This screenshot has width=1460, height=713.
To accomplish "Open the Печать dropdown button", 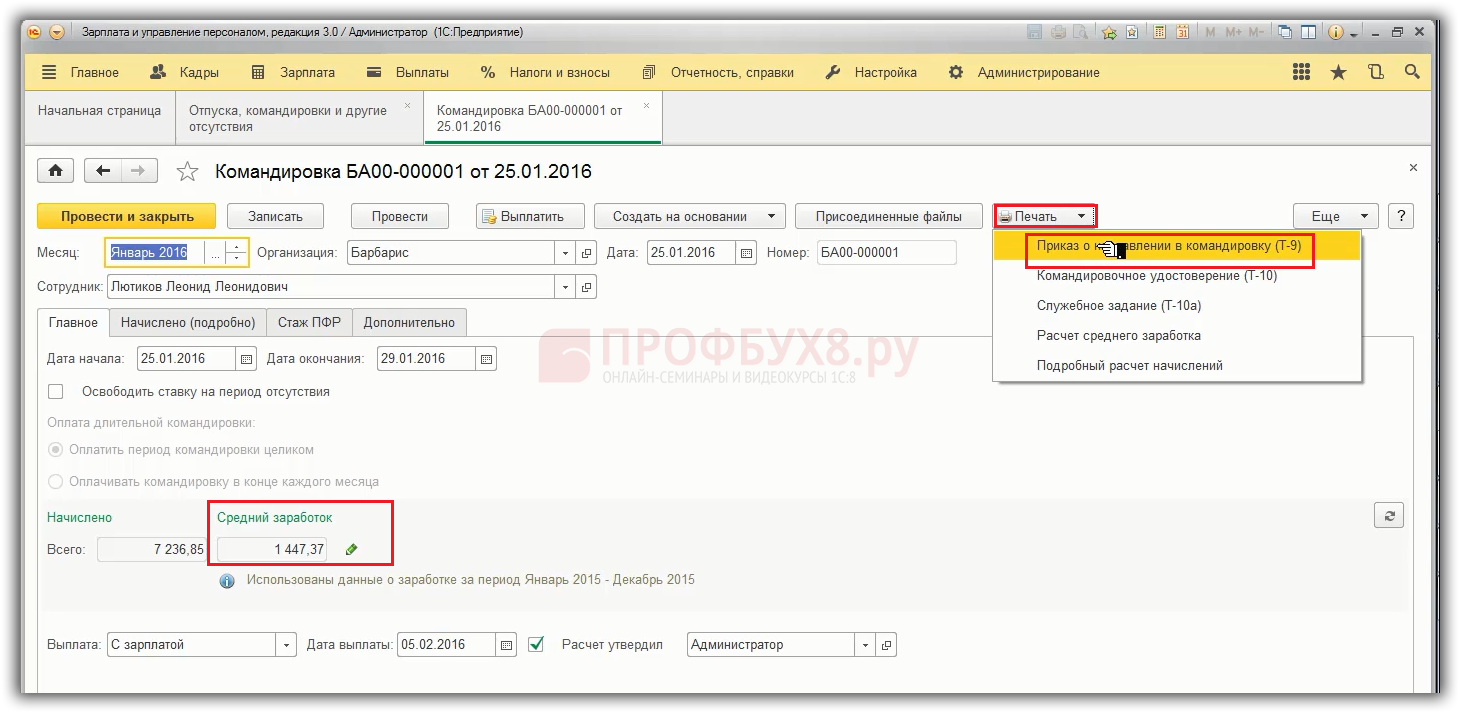I will (1045, 216).
